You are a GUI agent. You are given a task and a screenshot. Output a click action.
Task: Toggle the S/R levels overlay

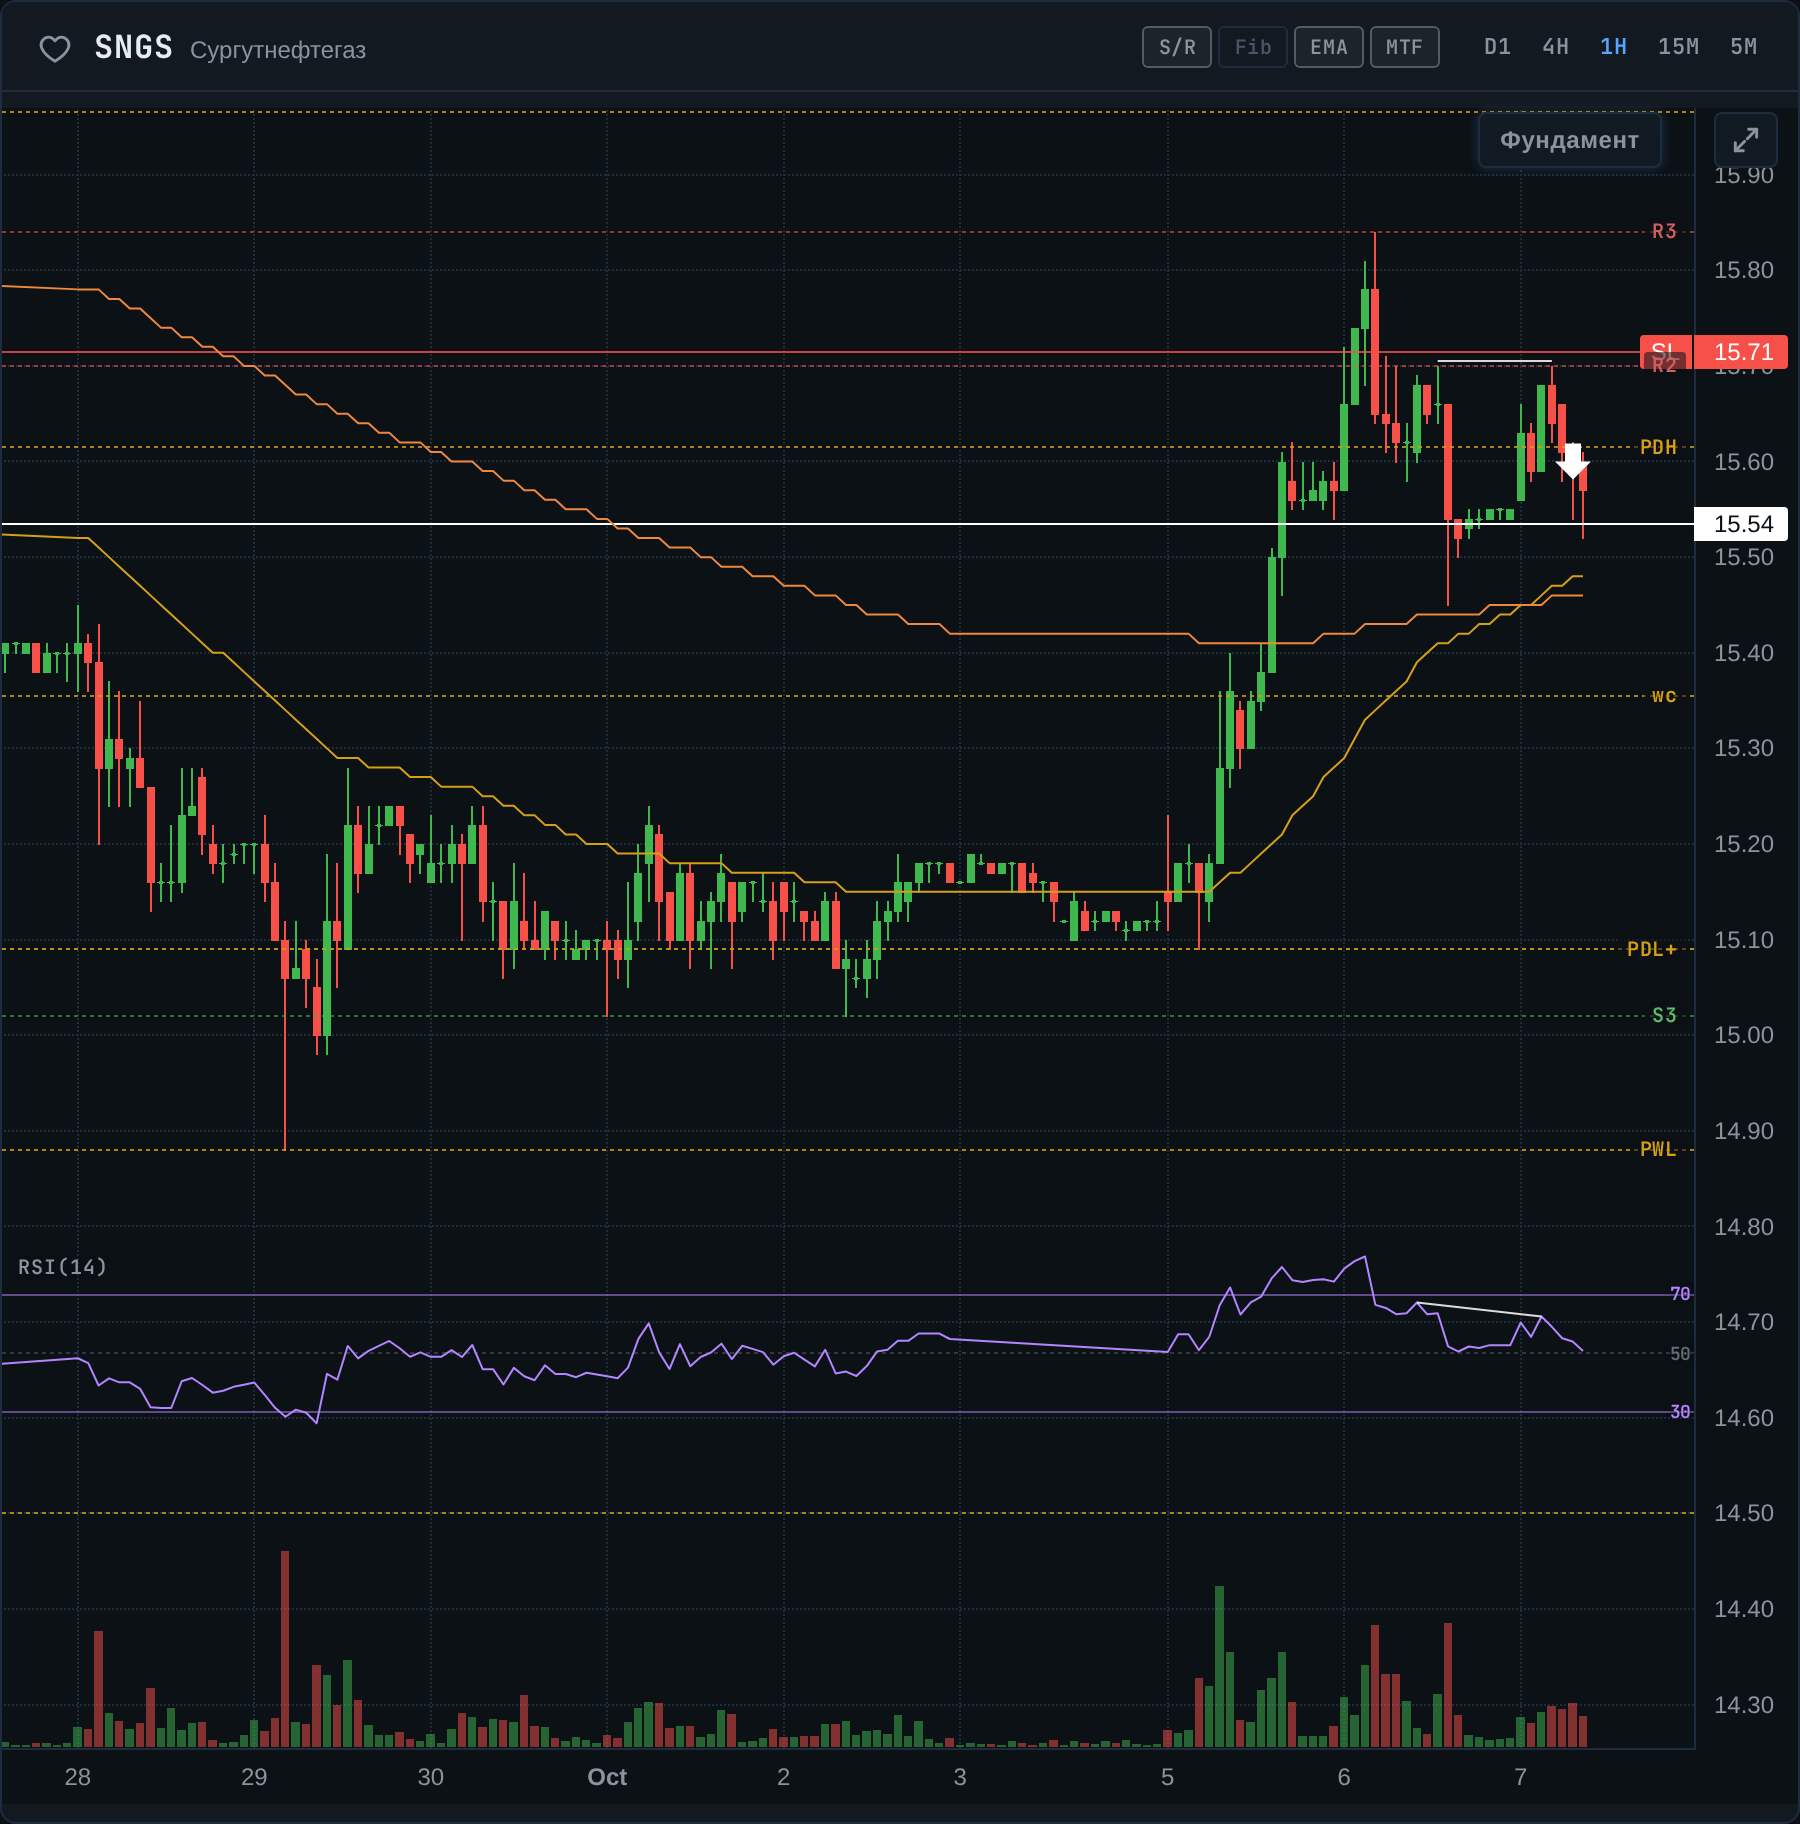1177,47
